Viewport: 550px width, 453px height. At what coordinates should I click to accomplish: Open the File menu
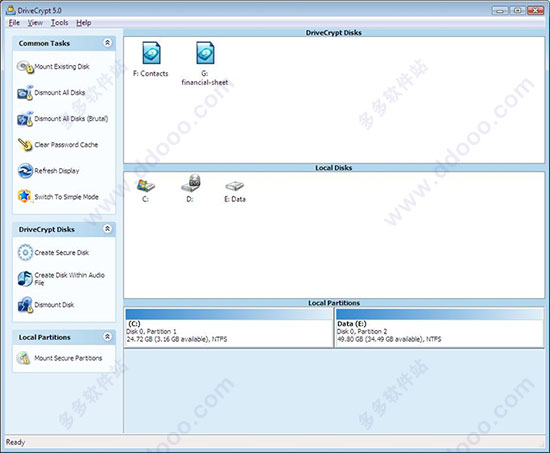pos(14,23)
